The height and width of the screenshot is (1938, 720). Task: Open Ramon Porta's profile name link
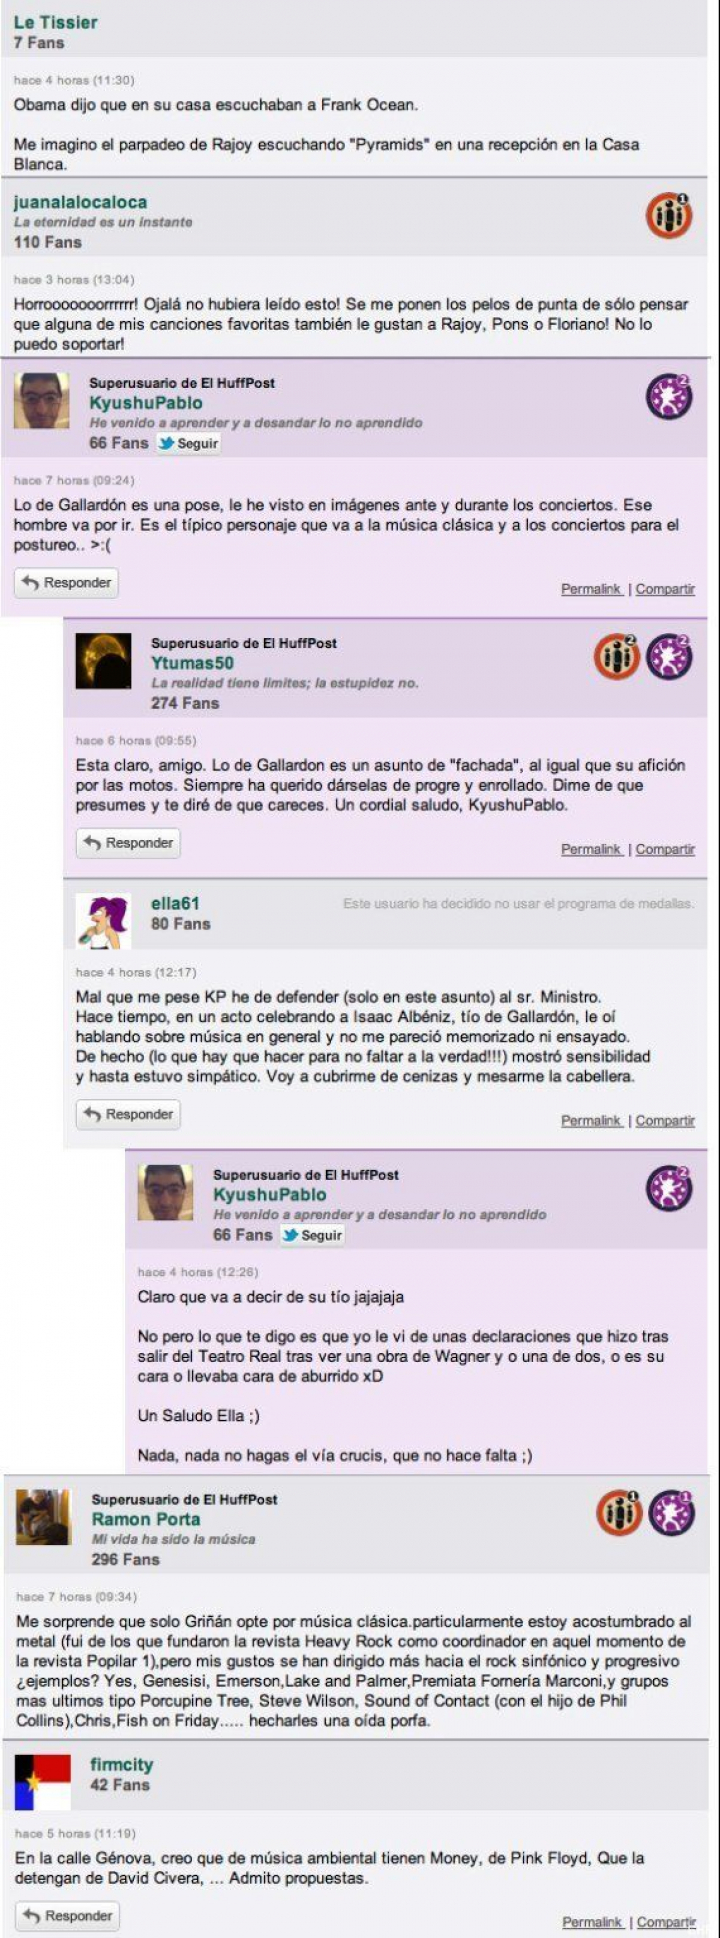(x=146, y=1519)
